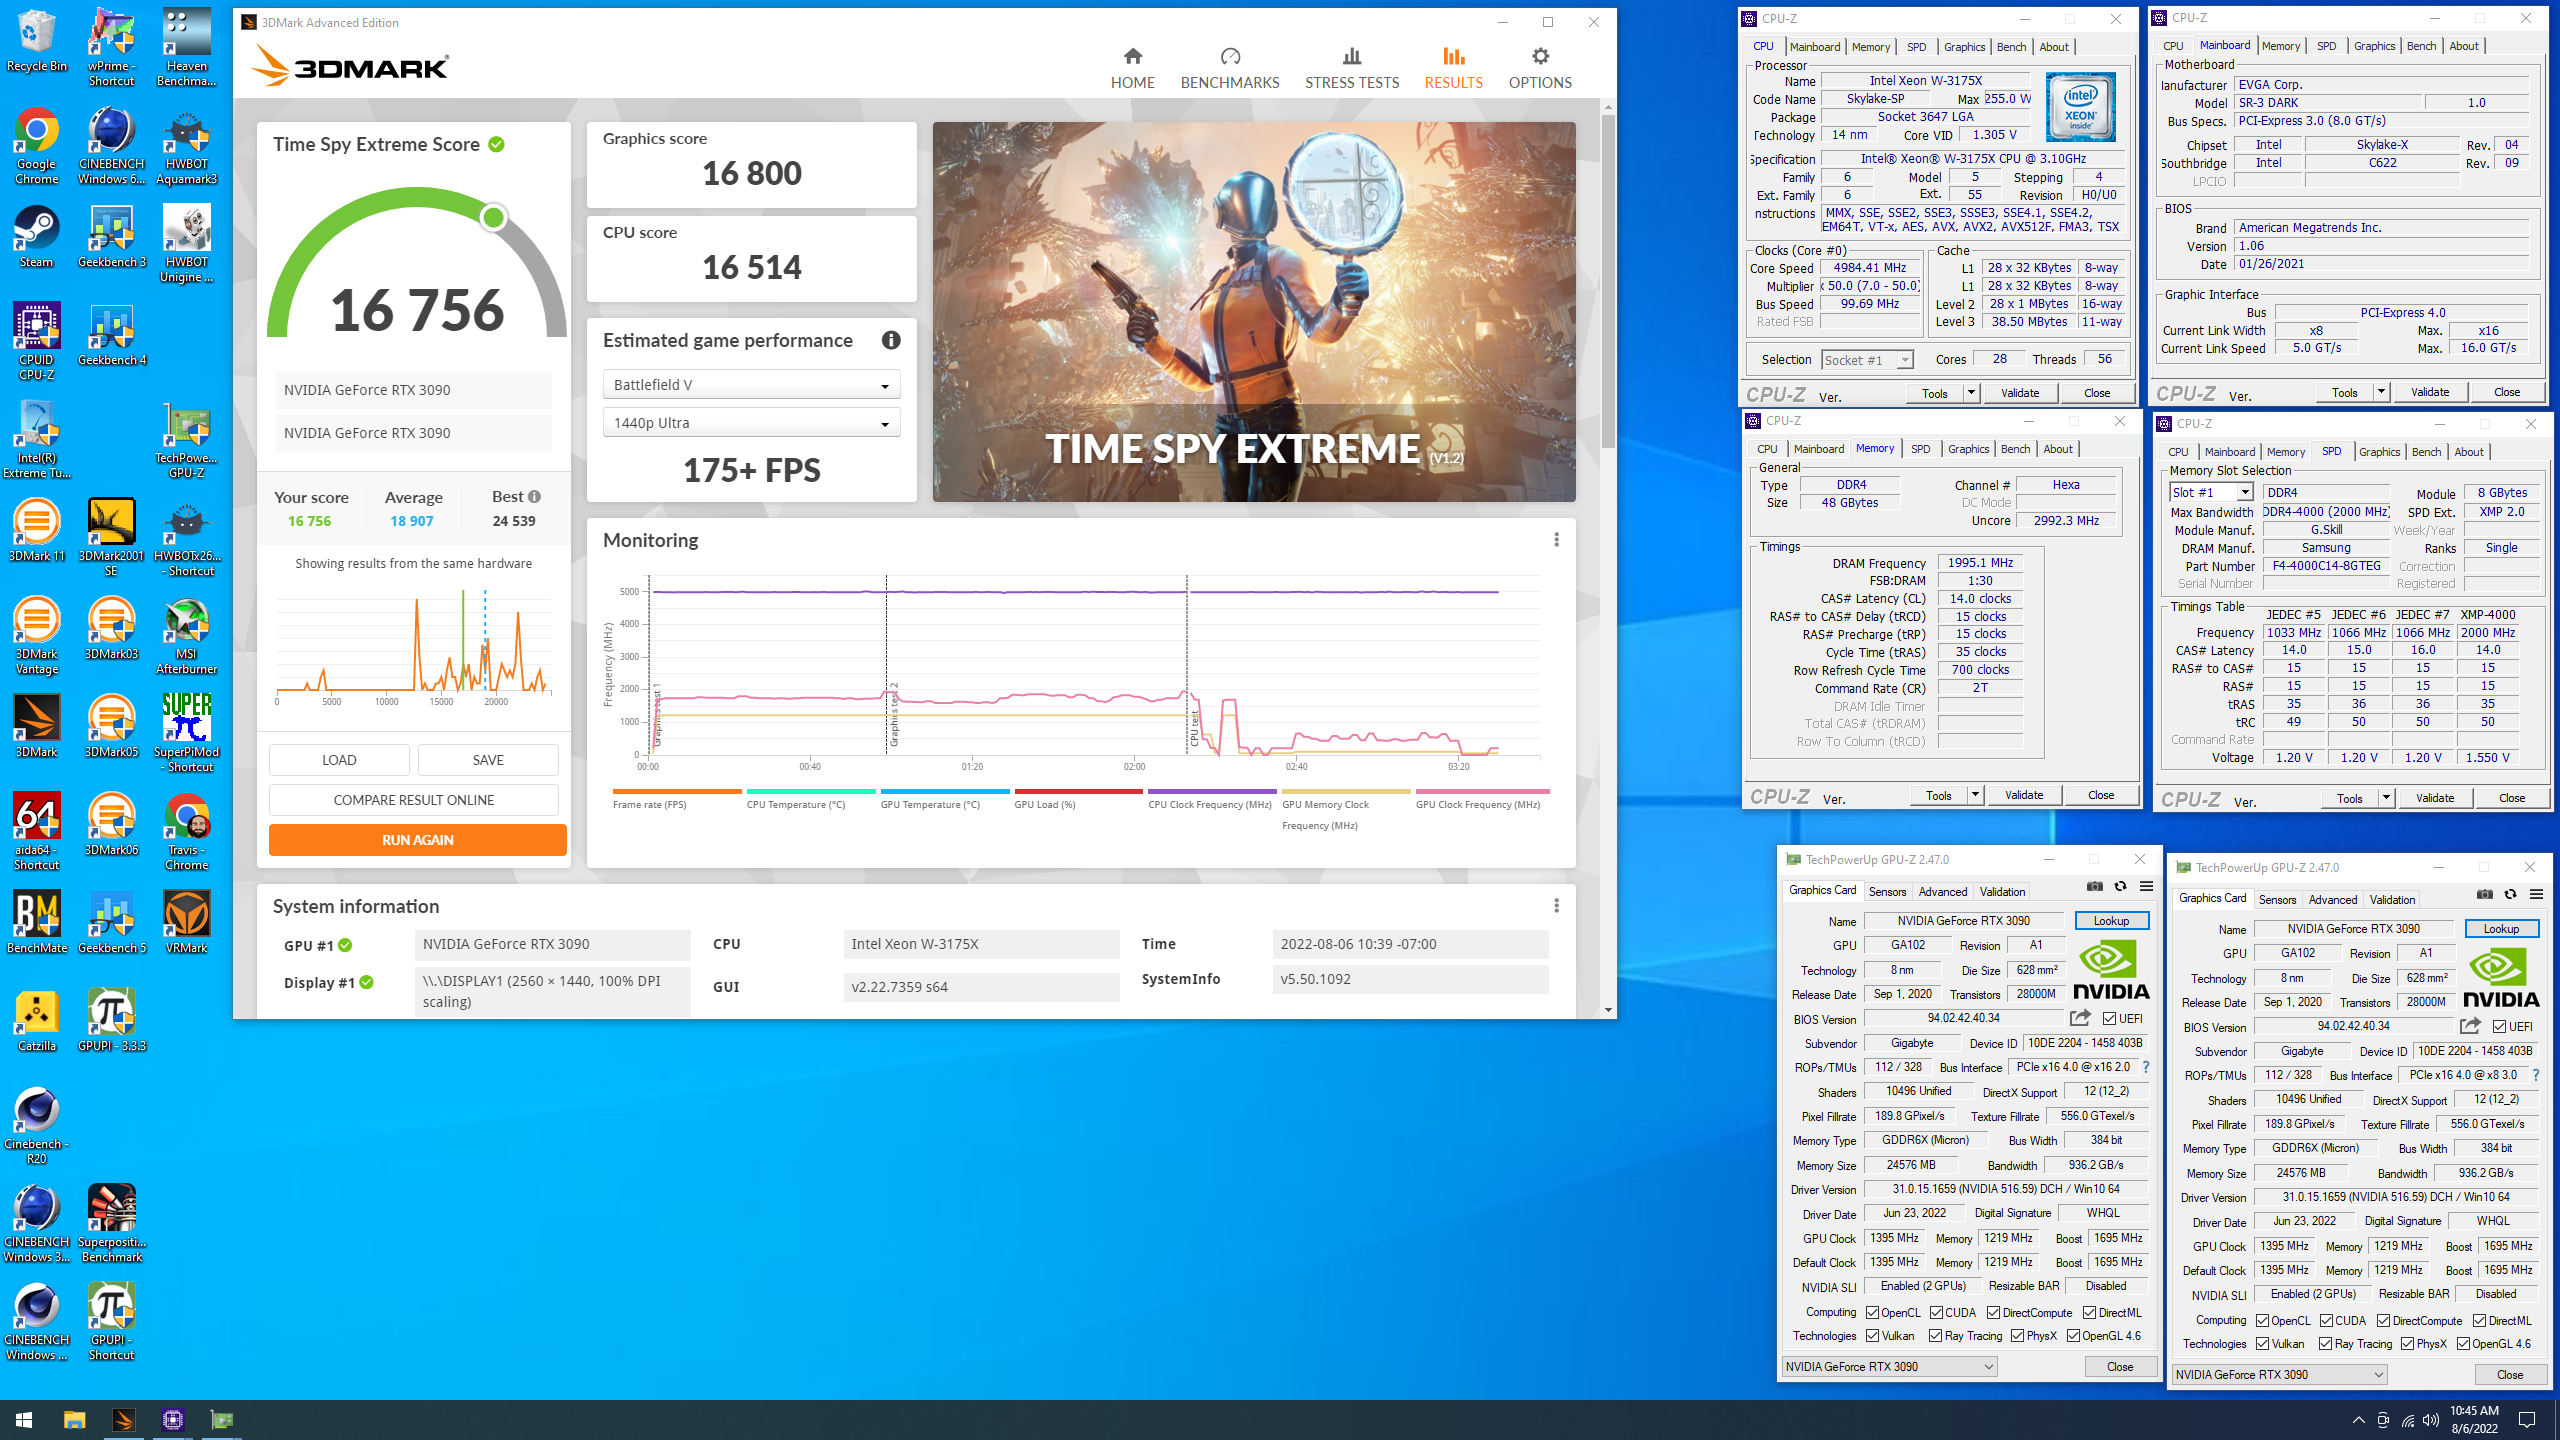This screenshot has width=2560, height=1440.
Task: Open 3DMark OPTIONS gear
Action: tap(1540, 68)
